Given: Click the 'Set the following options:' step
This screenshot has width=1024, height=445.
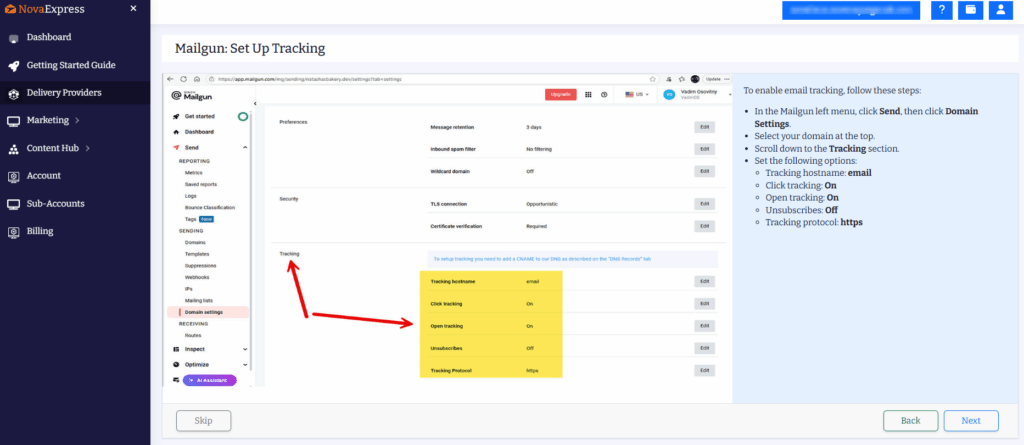Looking at the screenshot, I should coord(805,161).
